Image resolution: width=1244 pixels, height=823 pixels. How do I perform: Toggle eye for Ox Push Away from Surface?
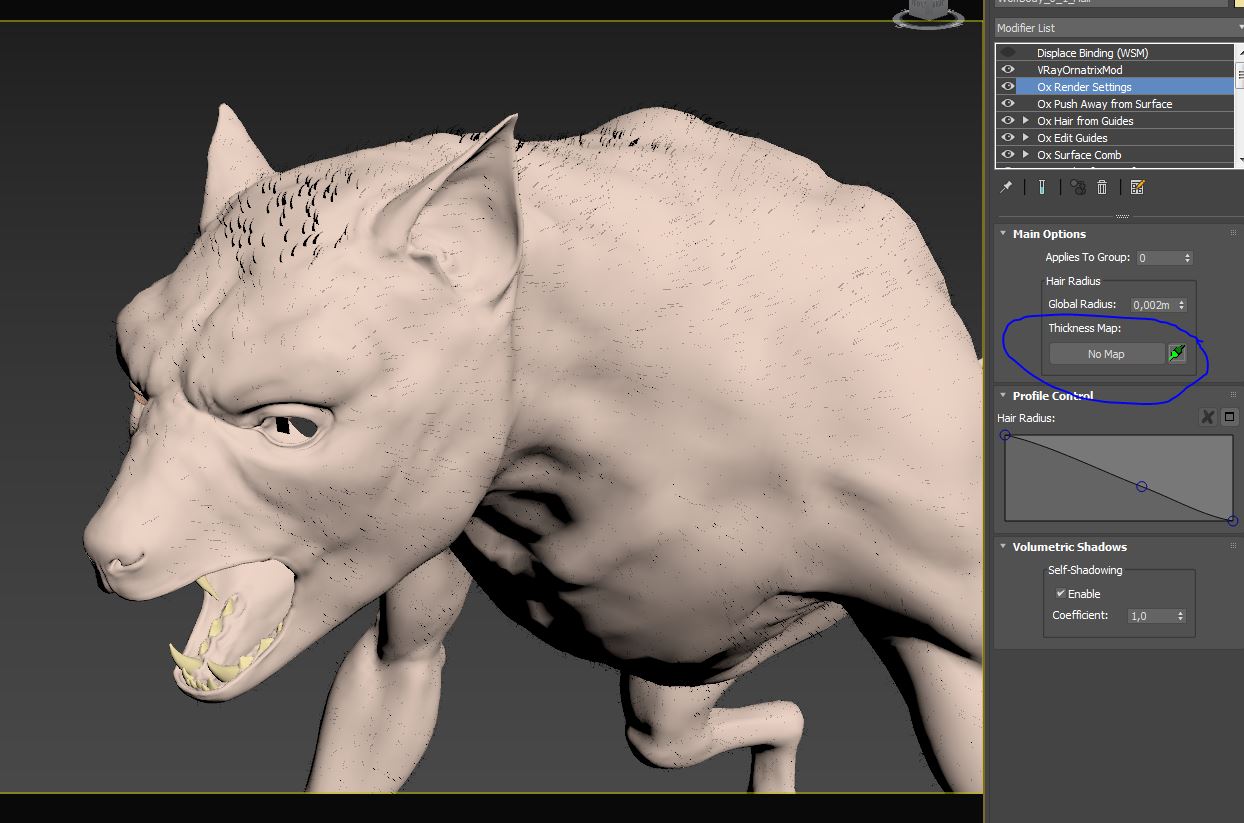click(x=1008, y=104)
